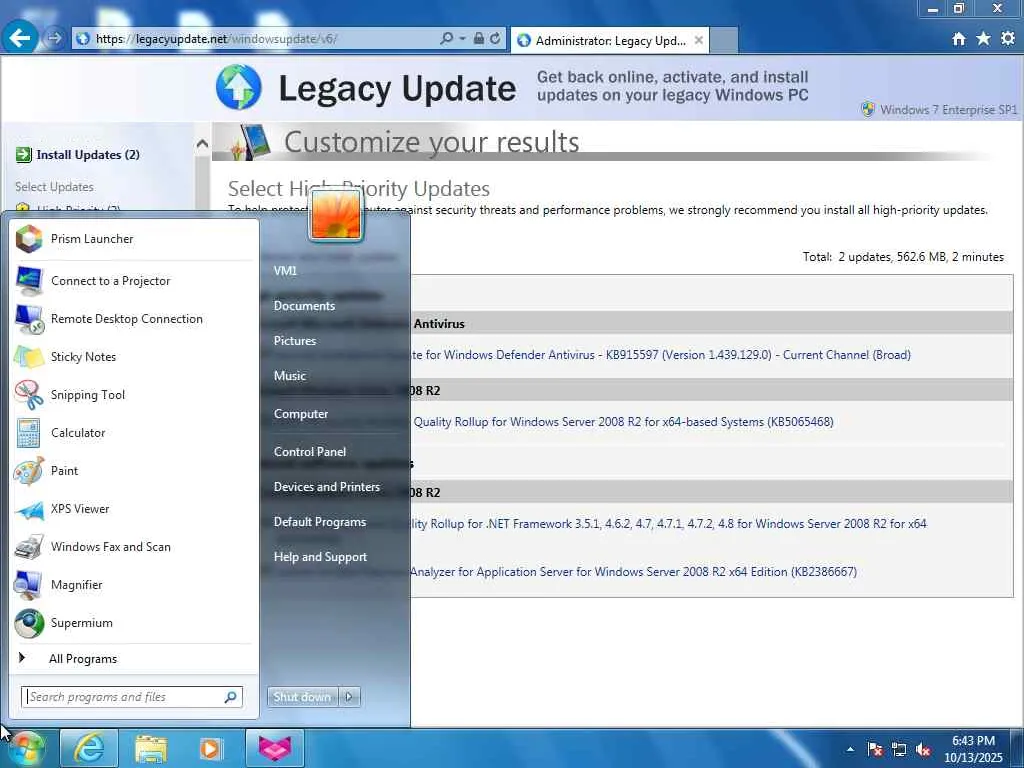Click the network tray icon
The height and width of the screenshot is (768, 1024).
[x=899, y=749]
